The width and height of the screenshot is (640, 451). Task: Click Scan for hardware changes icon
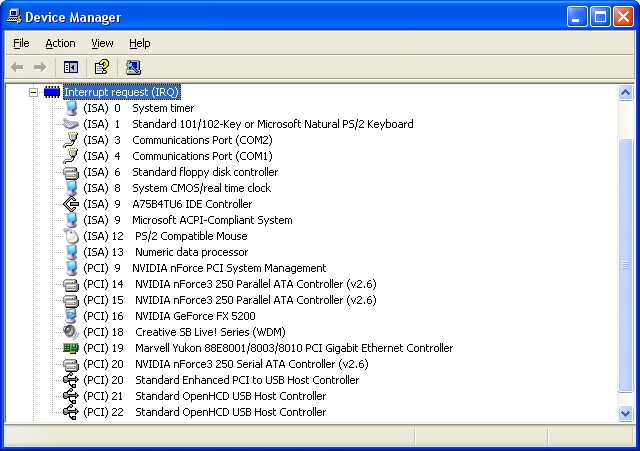point(133,67)
